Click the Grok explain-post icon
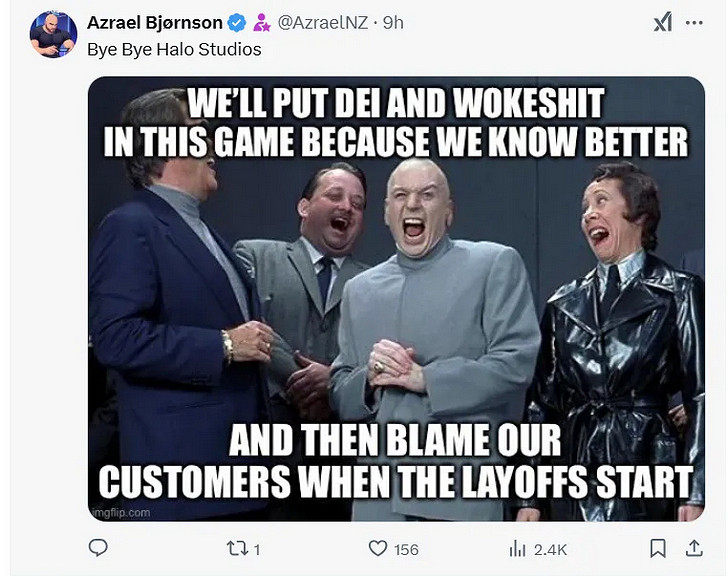 click(663, 22)
